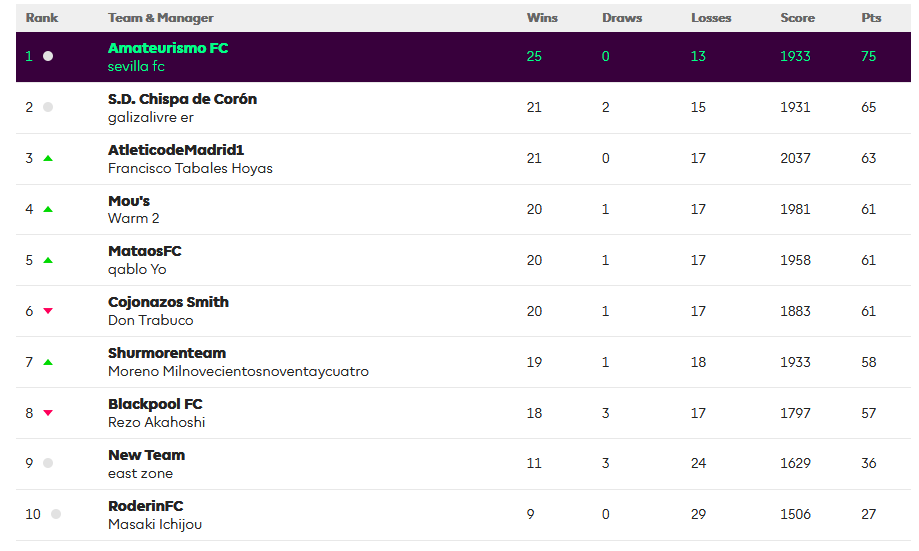Screen dimensions: 919x551
Task: Click red down arrow on Blackpool FC row
Action: (x=48, y=413)
